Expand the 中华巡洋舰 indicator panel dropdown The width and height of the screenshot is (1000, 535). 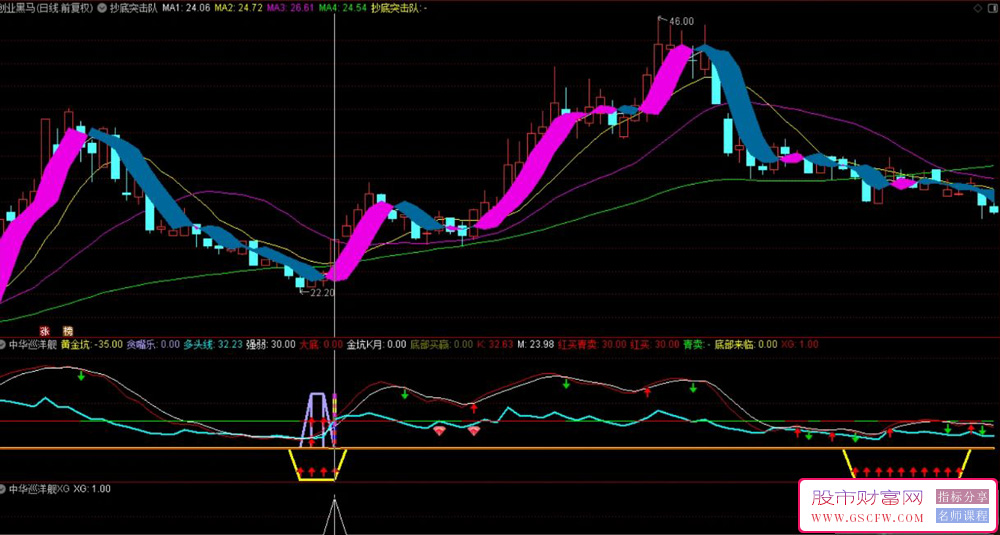pyautogui.click(x=4, y=344)
